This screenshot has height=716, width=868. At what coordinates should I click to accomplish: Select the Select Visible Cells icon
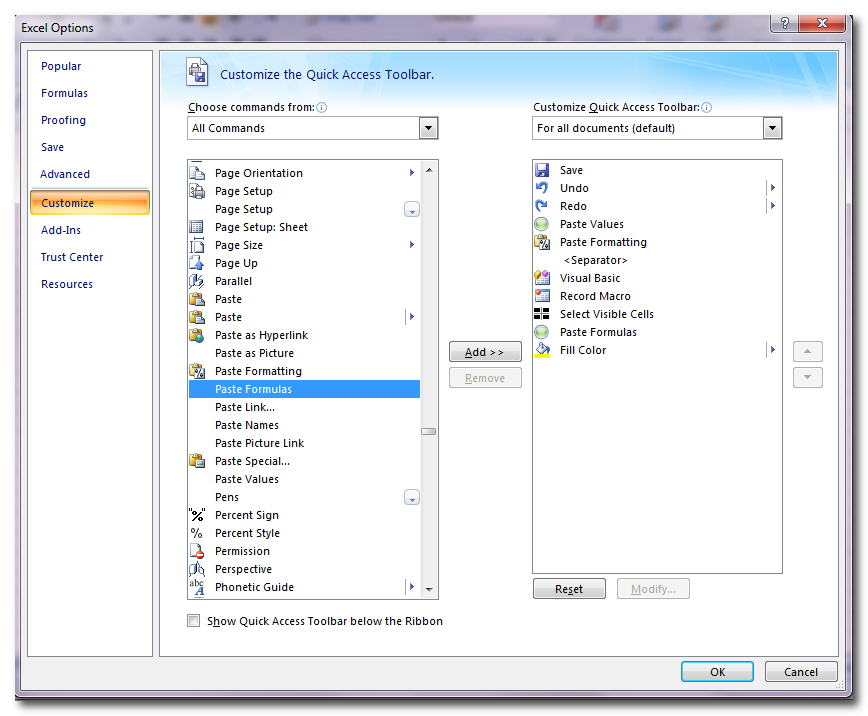[542, 314]
